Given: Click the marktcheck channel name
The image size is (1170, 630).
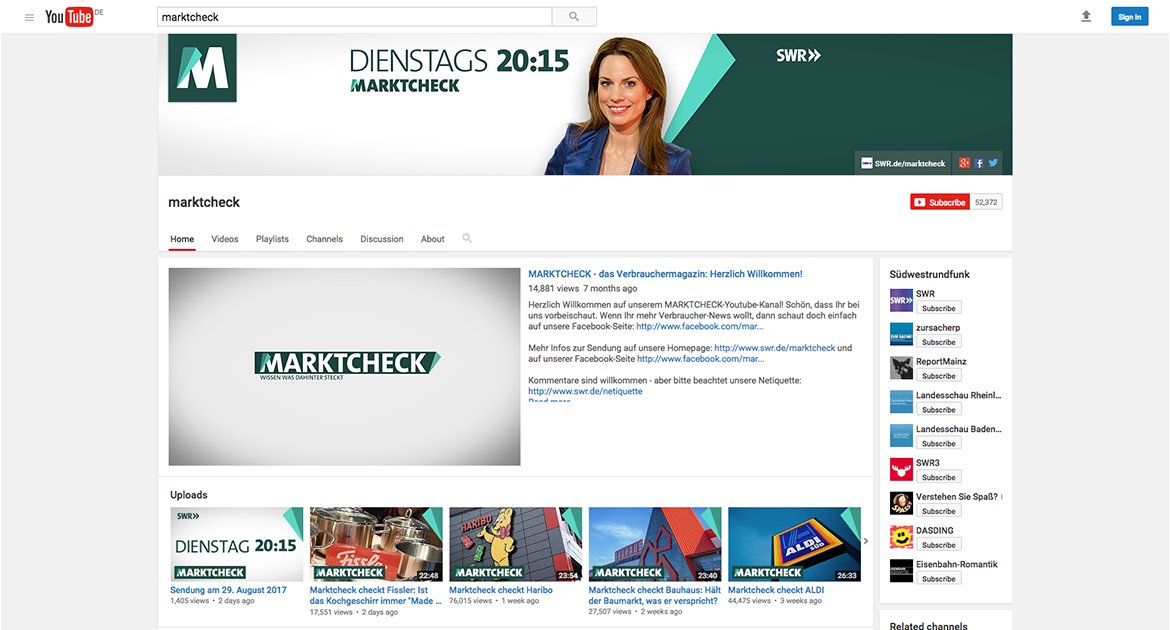Looking at the screenshot, I should click(204, 202).
